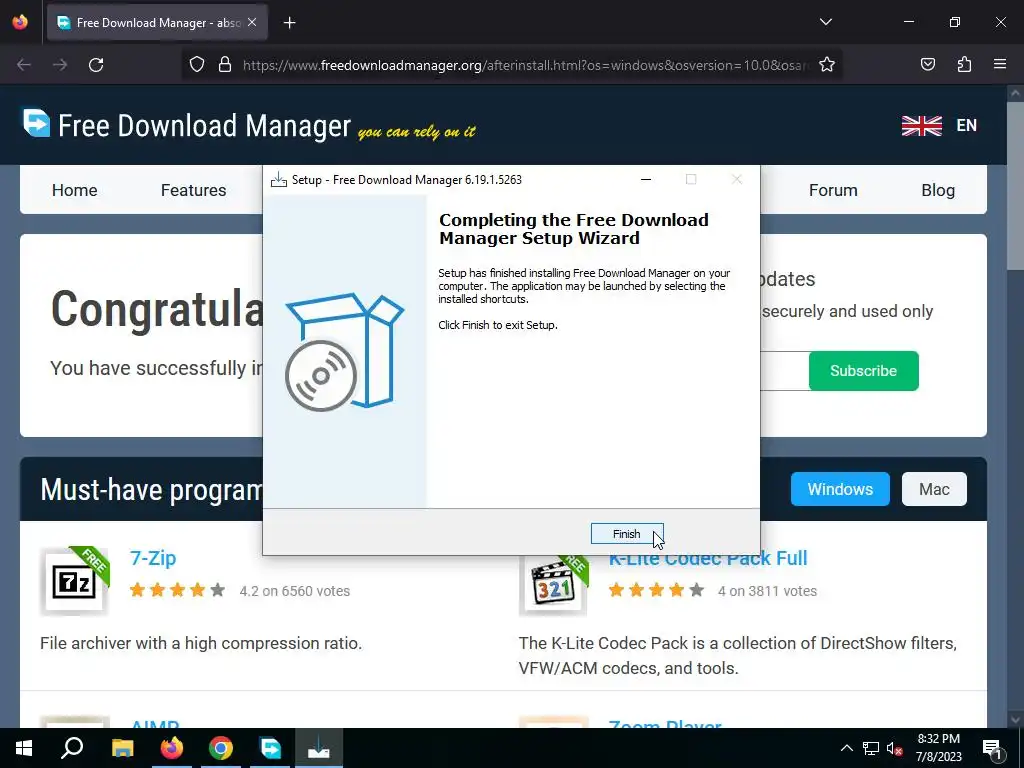Open the 7-Zip program link
1024x768 pixels.
click(x=153, y=558)
